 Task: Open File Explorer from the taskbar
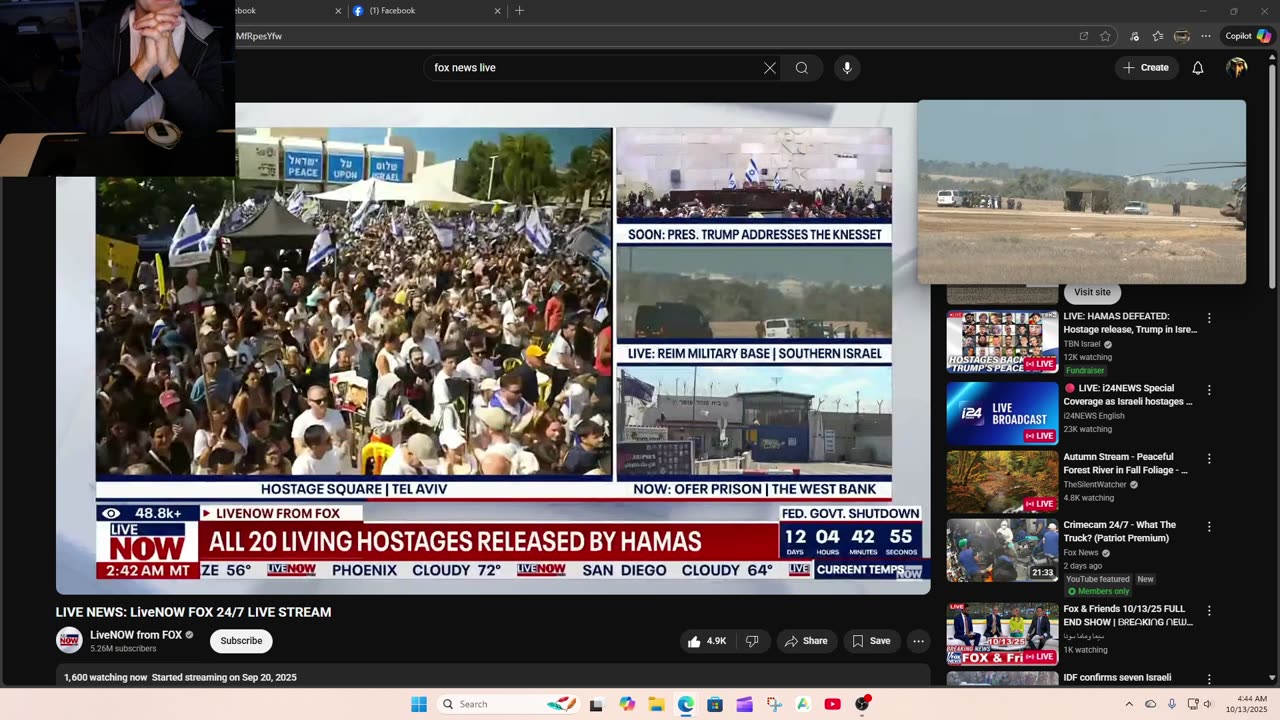tap(656, 704)
